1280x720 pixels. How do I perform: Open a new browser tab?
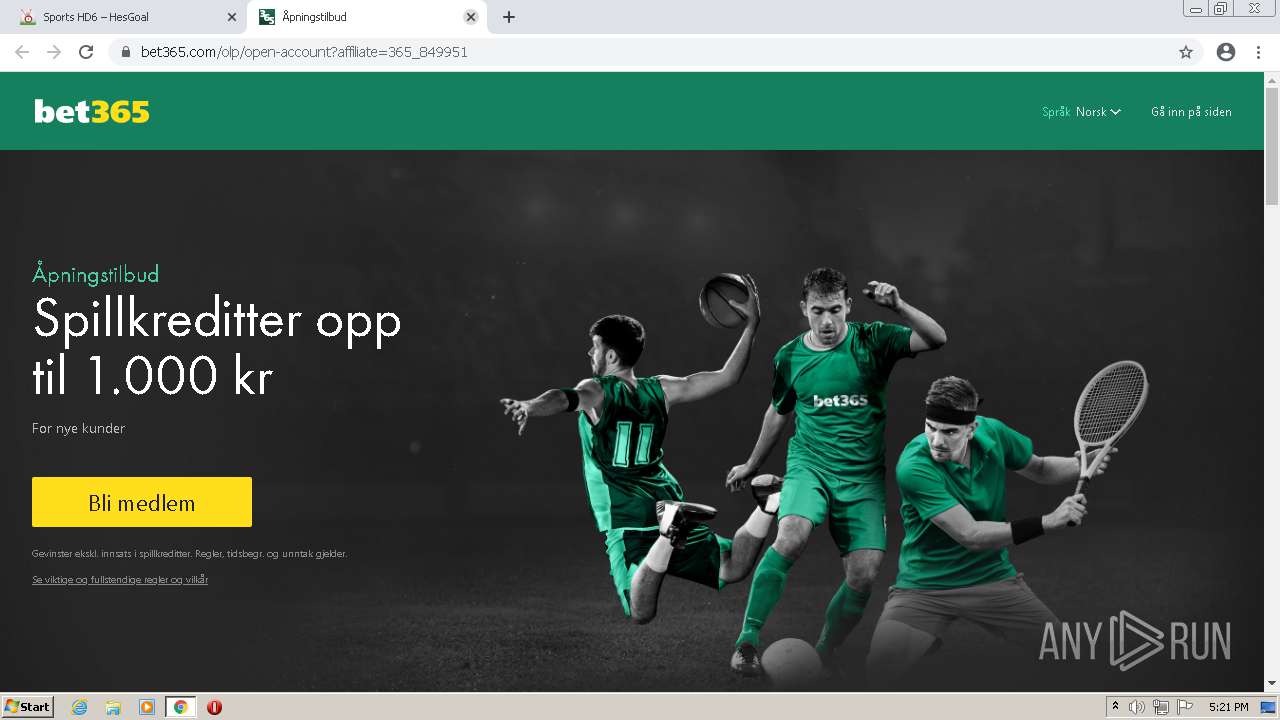click(x=509, y=17)
